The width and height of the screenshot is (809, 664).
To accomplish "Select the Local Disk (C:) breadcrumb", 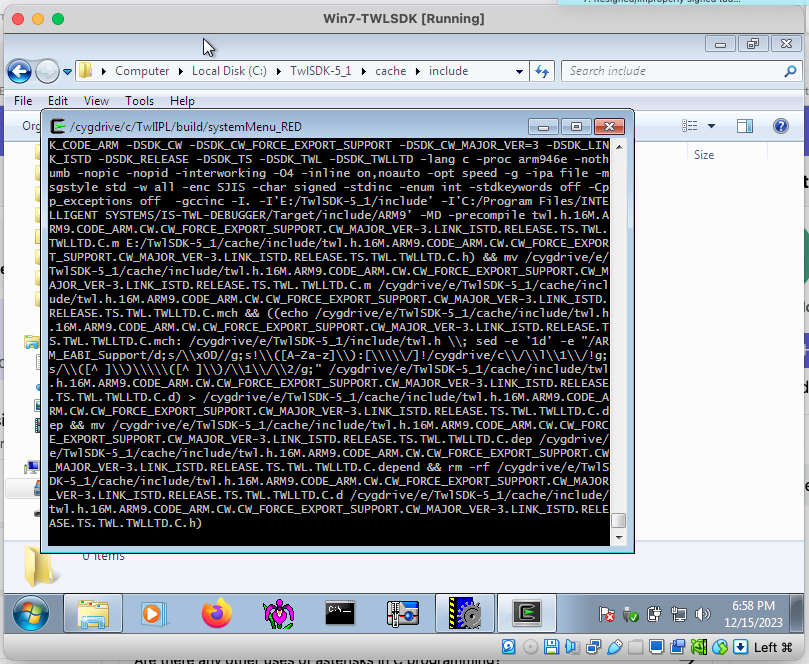I will click(x=229, y=71).
